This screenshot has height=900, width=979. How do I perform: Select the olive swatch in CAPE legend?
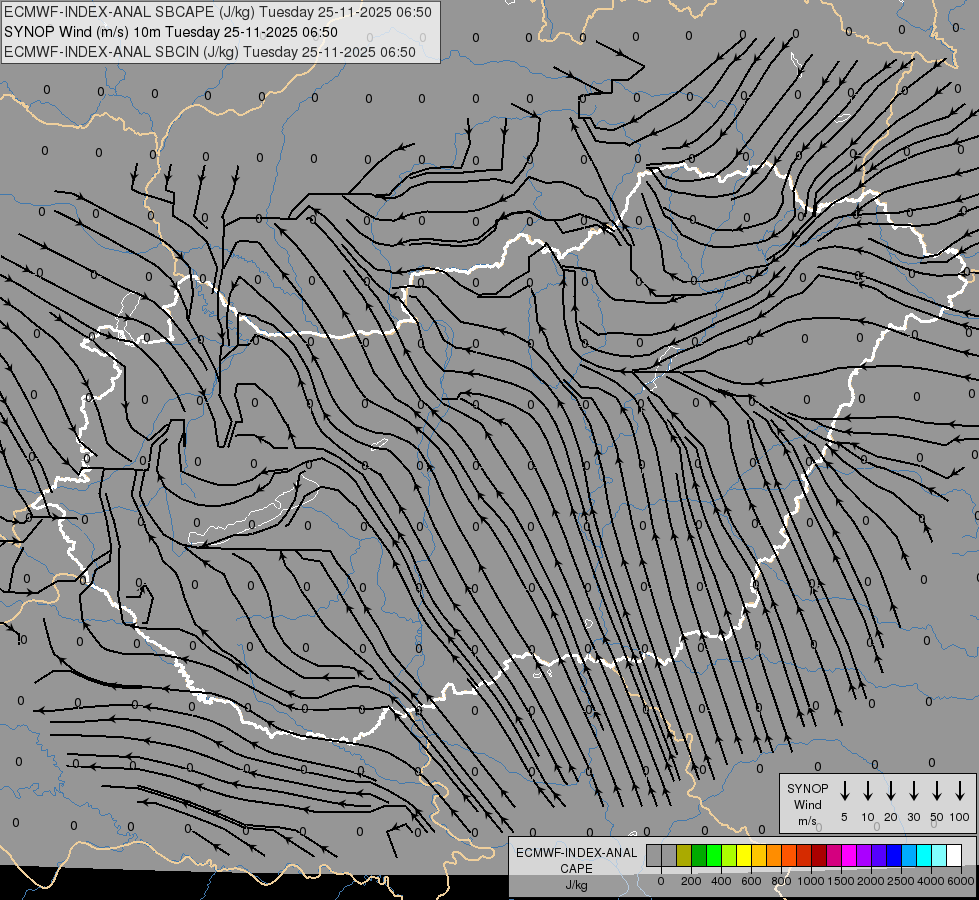pos(684,855)
